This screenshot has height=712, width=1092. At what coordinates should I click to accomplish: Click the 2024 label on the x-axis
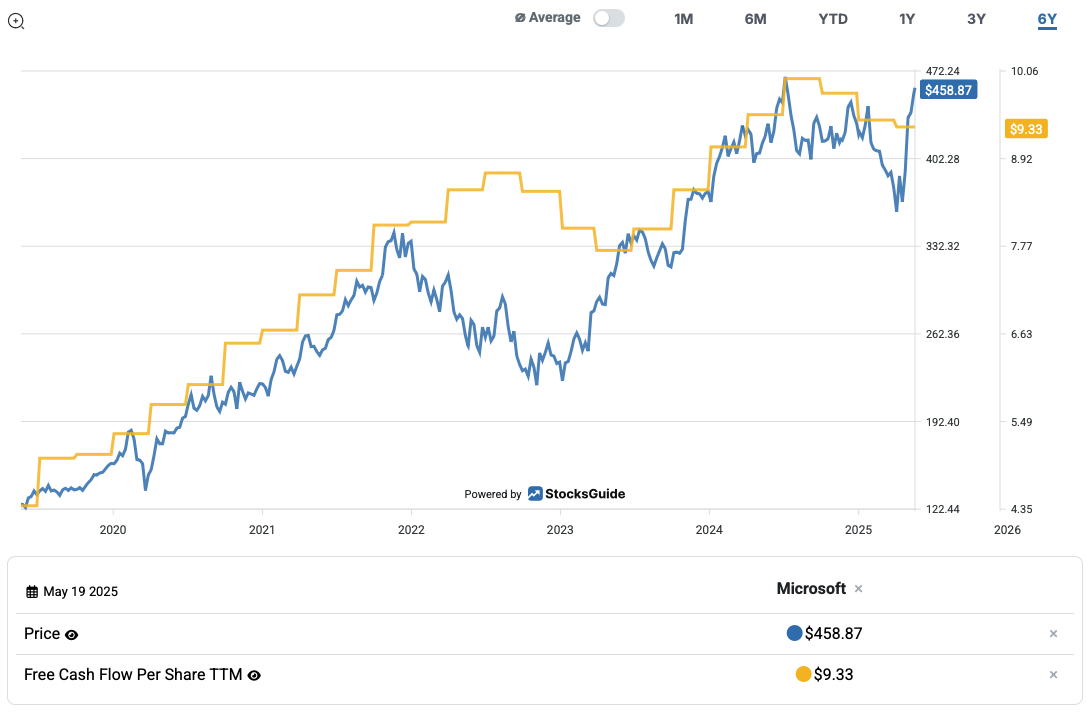click(709, 529)
